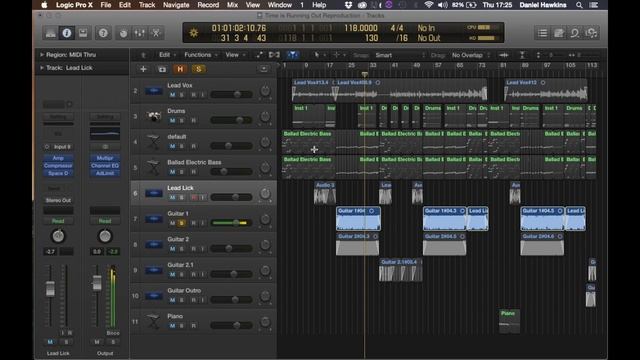
Task: Mute the Drums track
Action: [x=172, y=120]
